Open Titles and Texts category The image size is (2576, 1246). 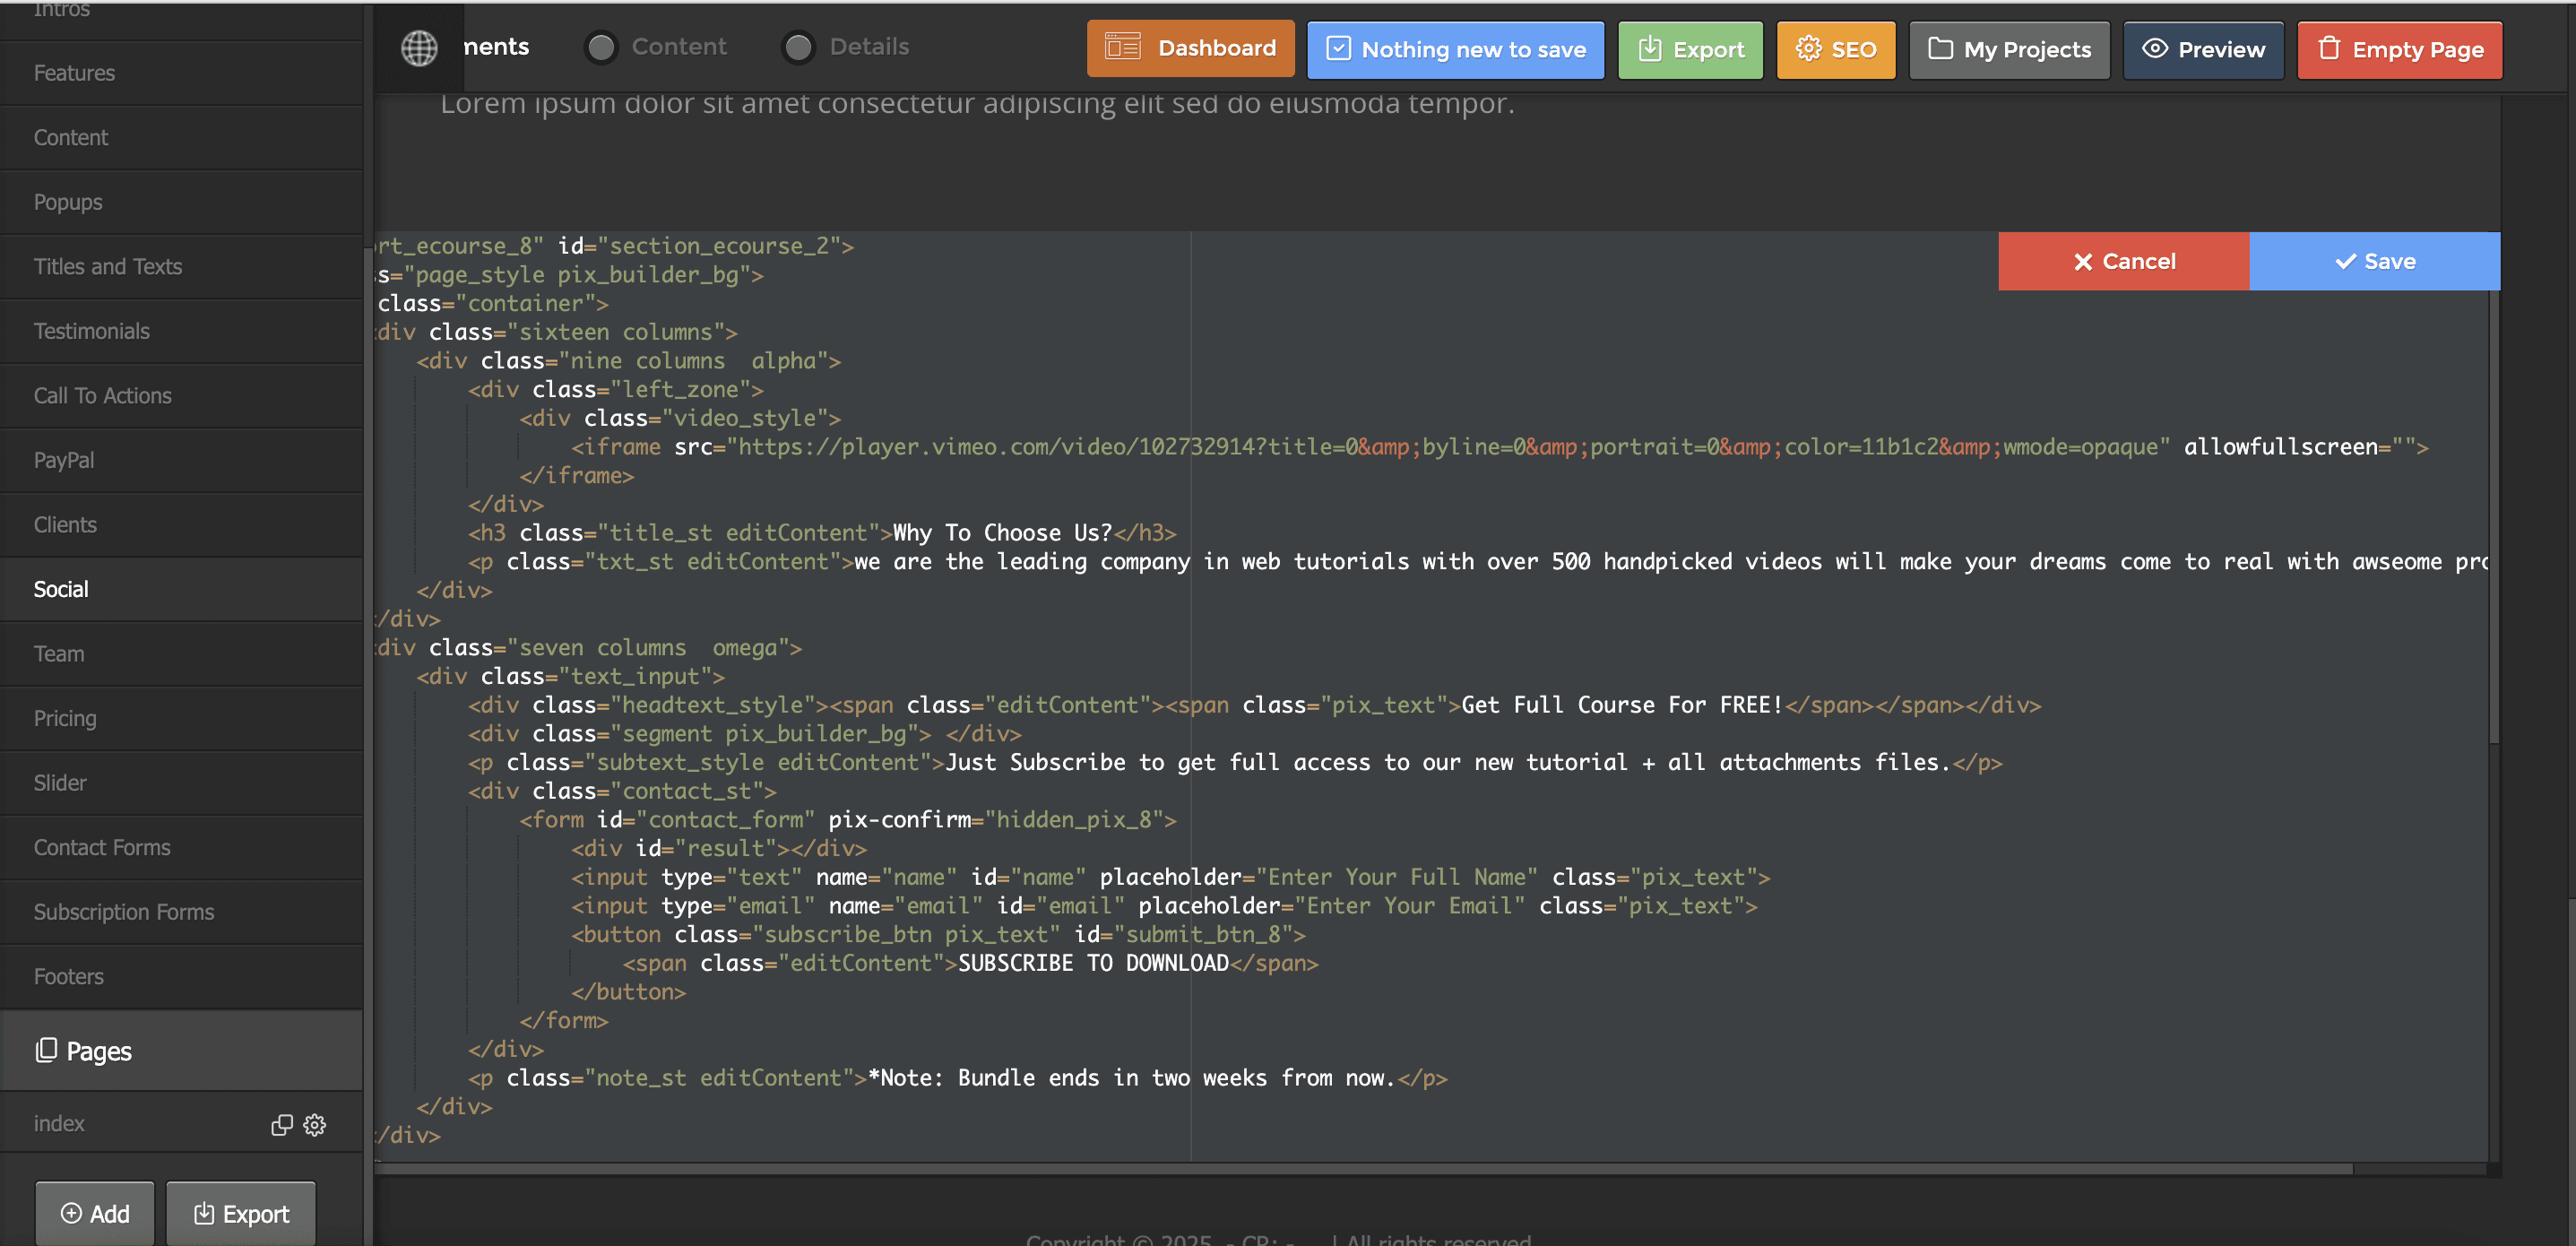tap(181, 267)
